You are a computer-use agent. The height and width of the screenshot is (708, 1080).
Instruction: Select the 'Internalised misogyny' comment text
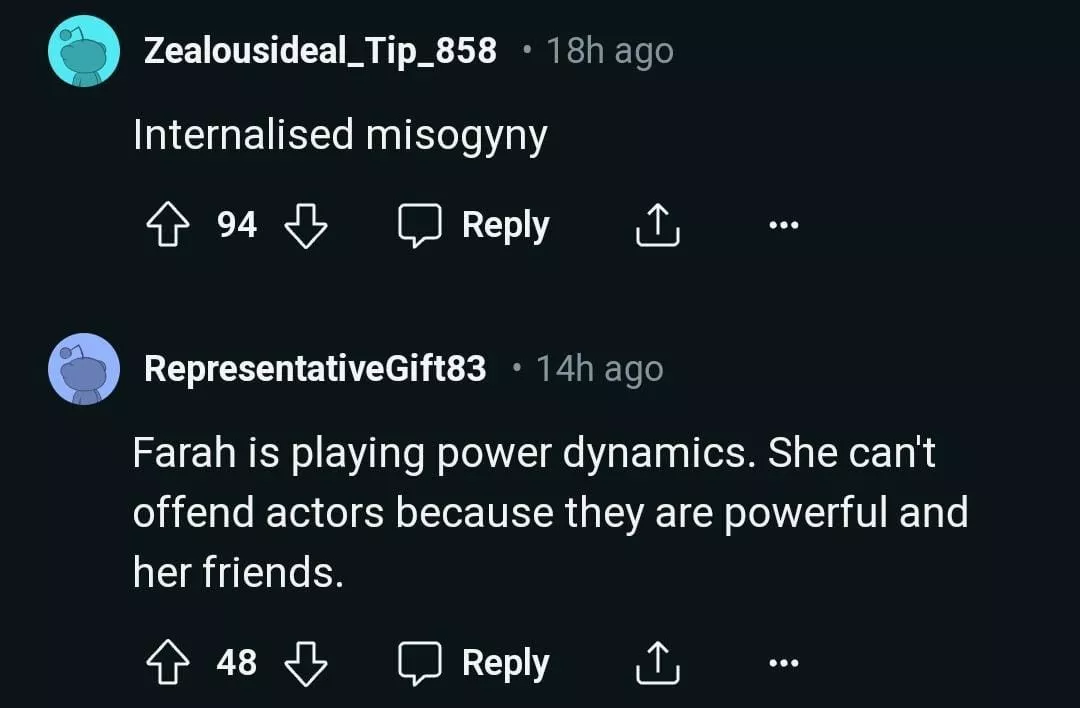pyautogui.click(x=340, y=135)
